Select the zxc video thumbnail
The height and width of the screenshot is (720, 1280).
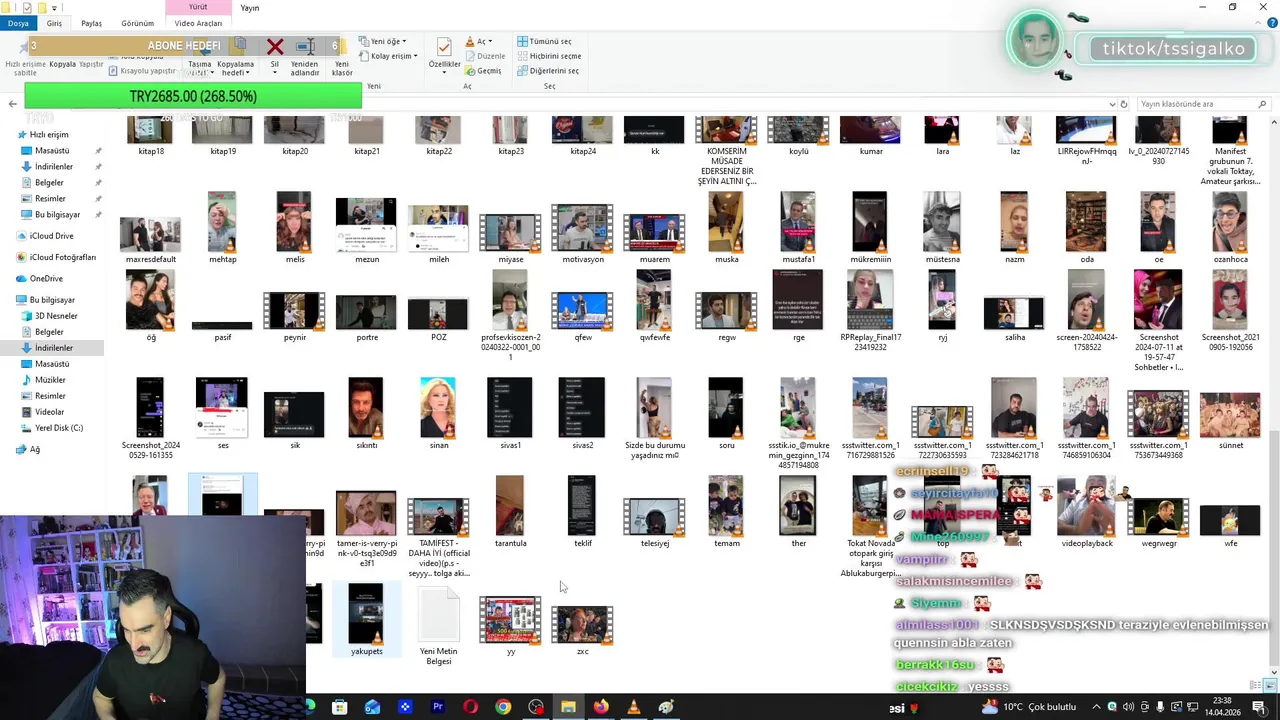coord(582,625)
